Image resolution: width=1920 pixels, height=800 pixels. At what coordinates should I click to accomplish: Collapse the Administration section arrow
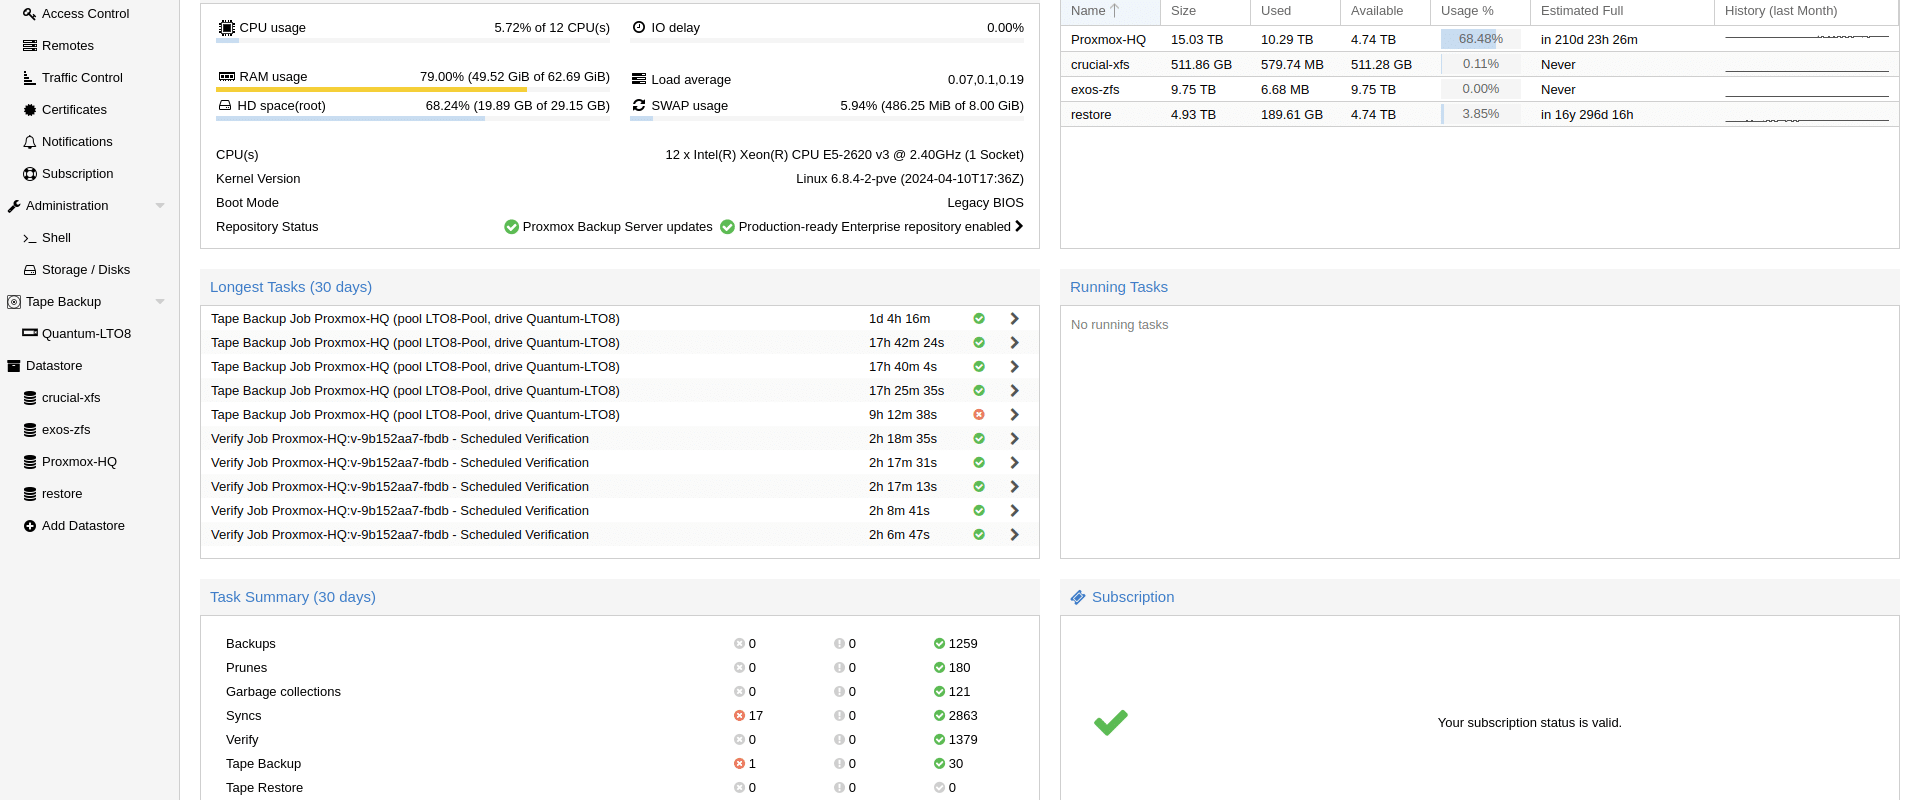(x=160, y=206)
